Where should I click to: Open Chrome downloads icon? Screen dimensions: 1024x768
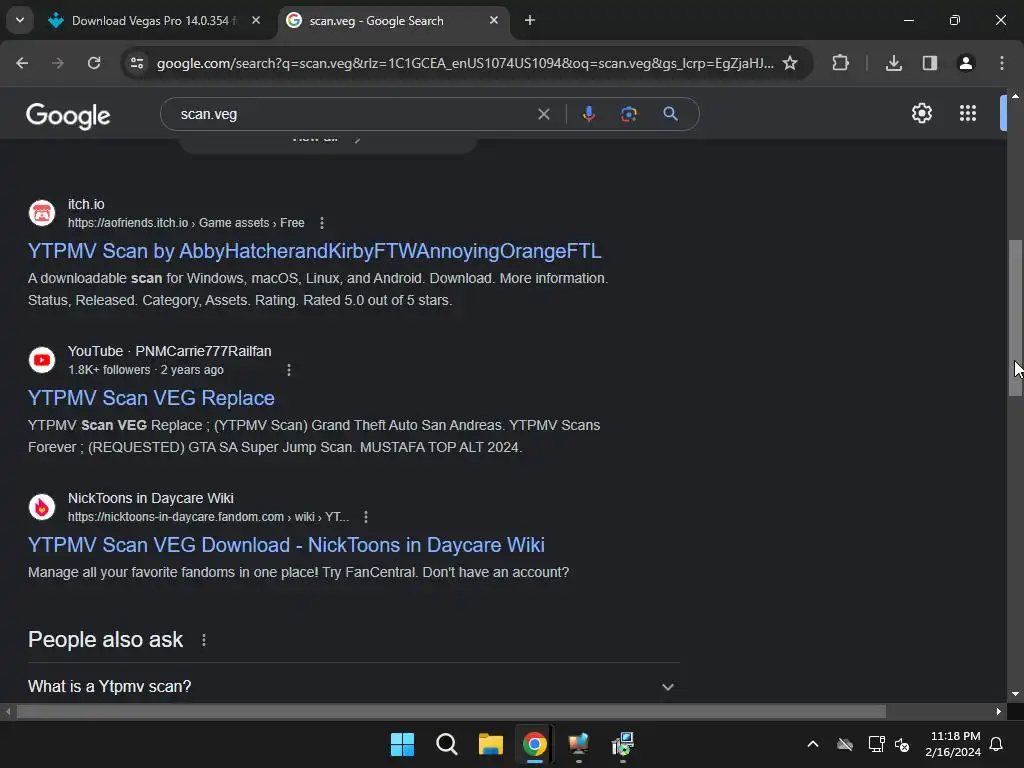894,63
